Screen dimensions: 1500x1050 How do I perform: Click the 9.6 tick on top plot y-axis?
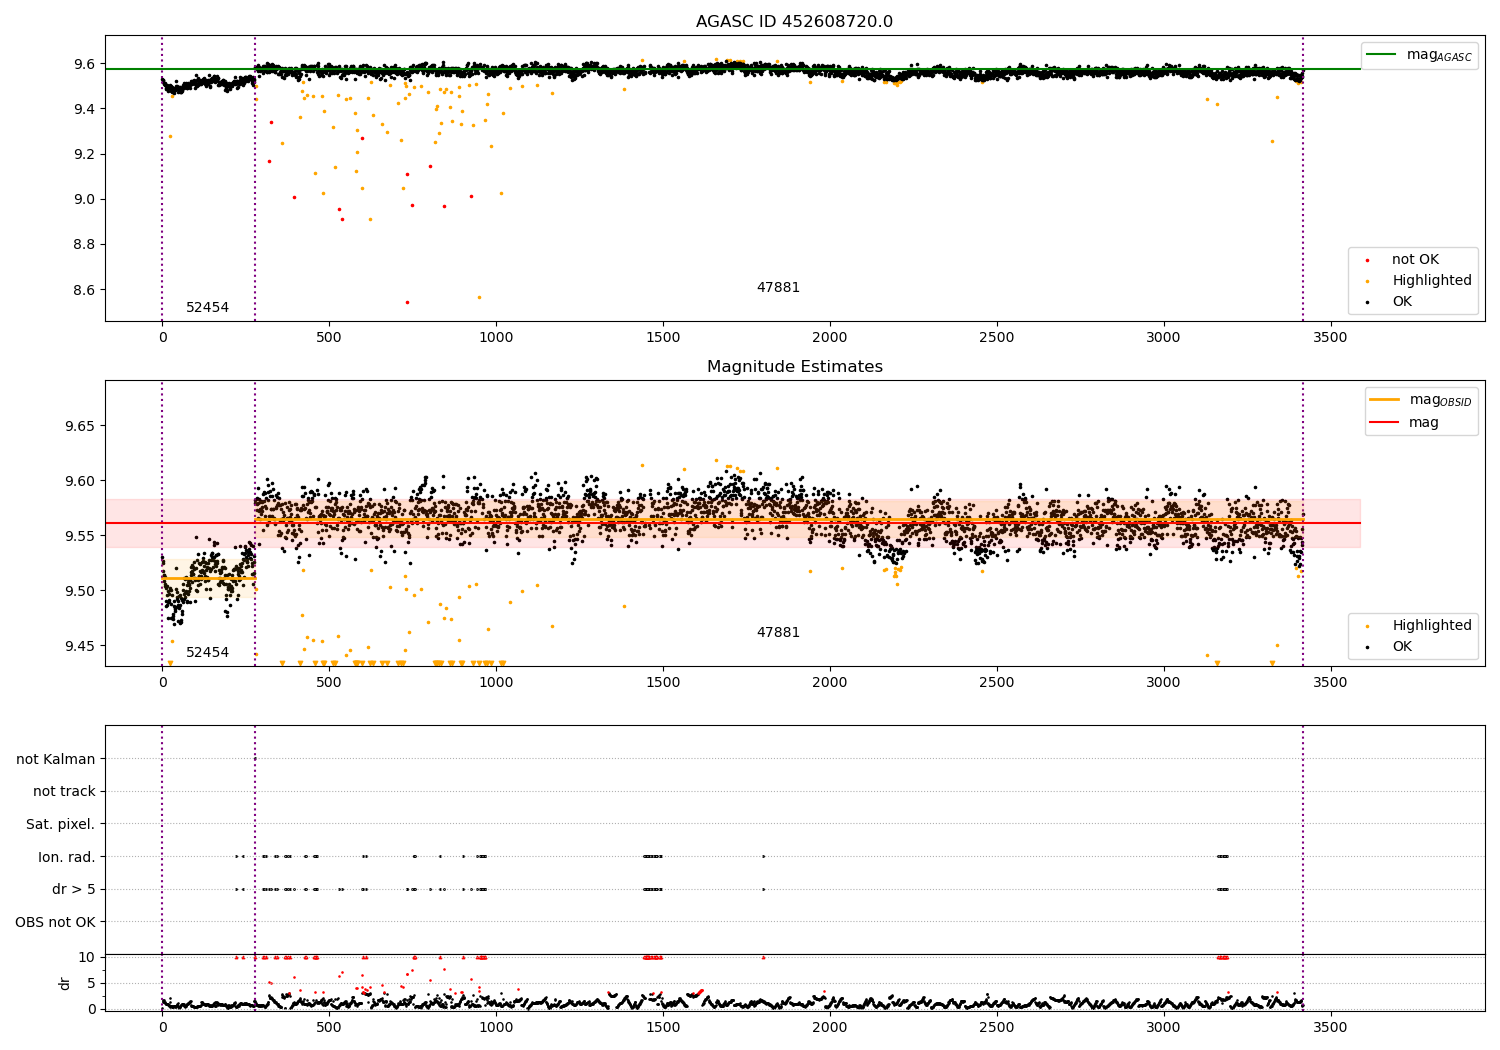[84, 64]
